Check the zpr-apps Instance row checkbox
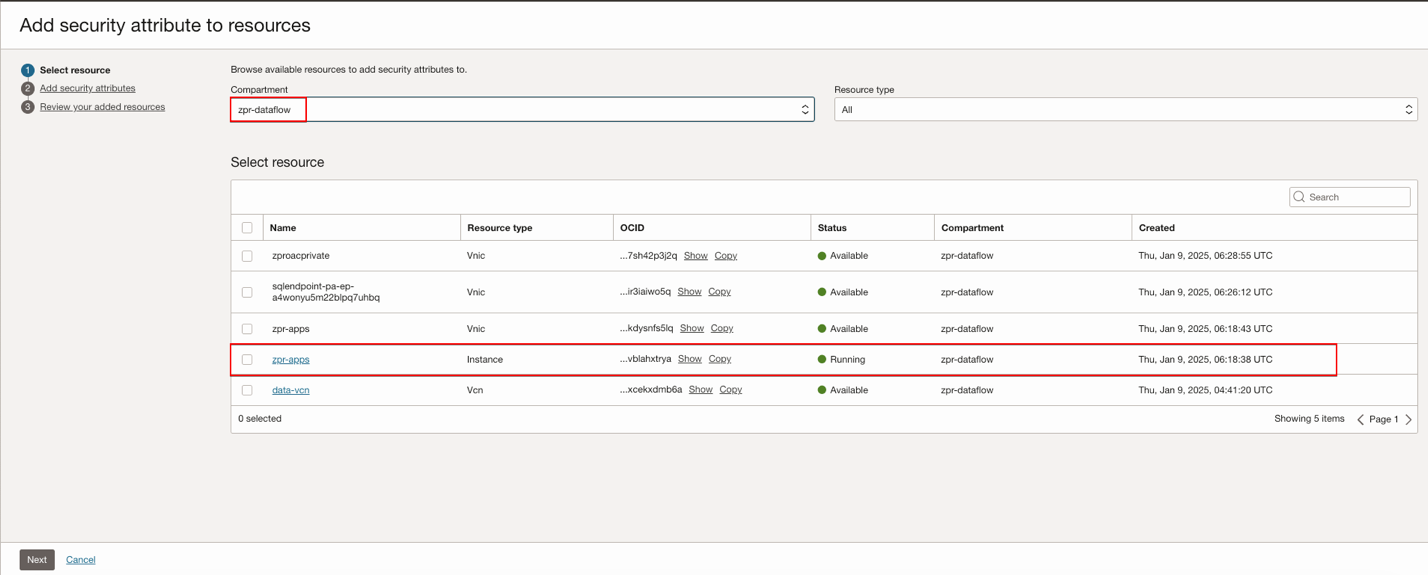The width and height of the screenshot is (1428, 575). [247, 359]
